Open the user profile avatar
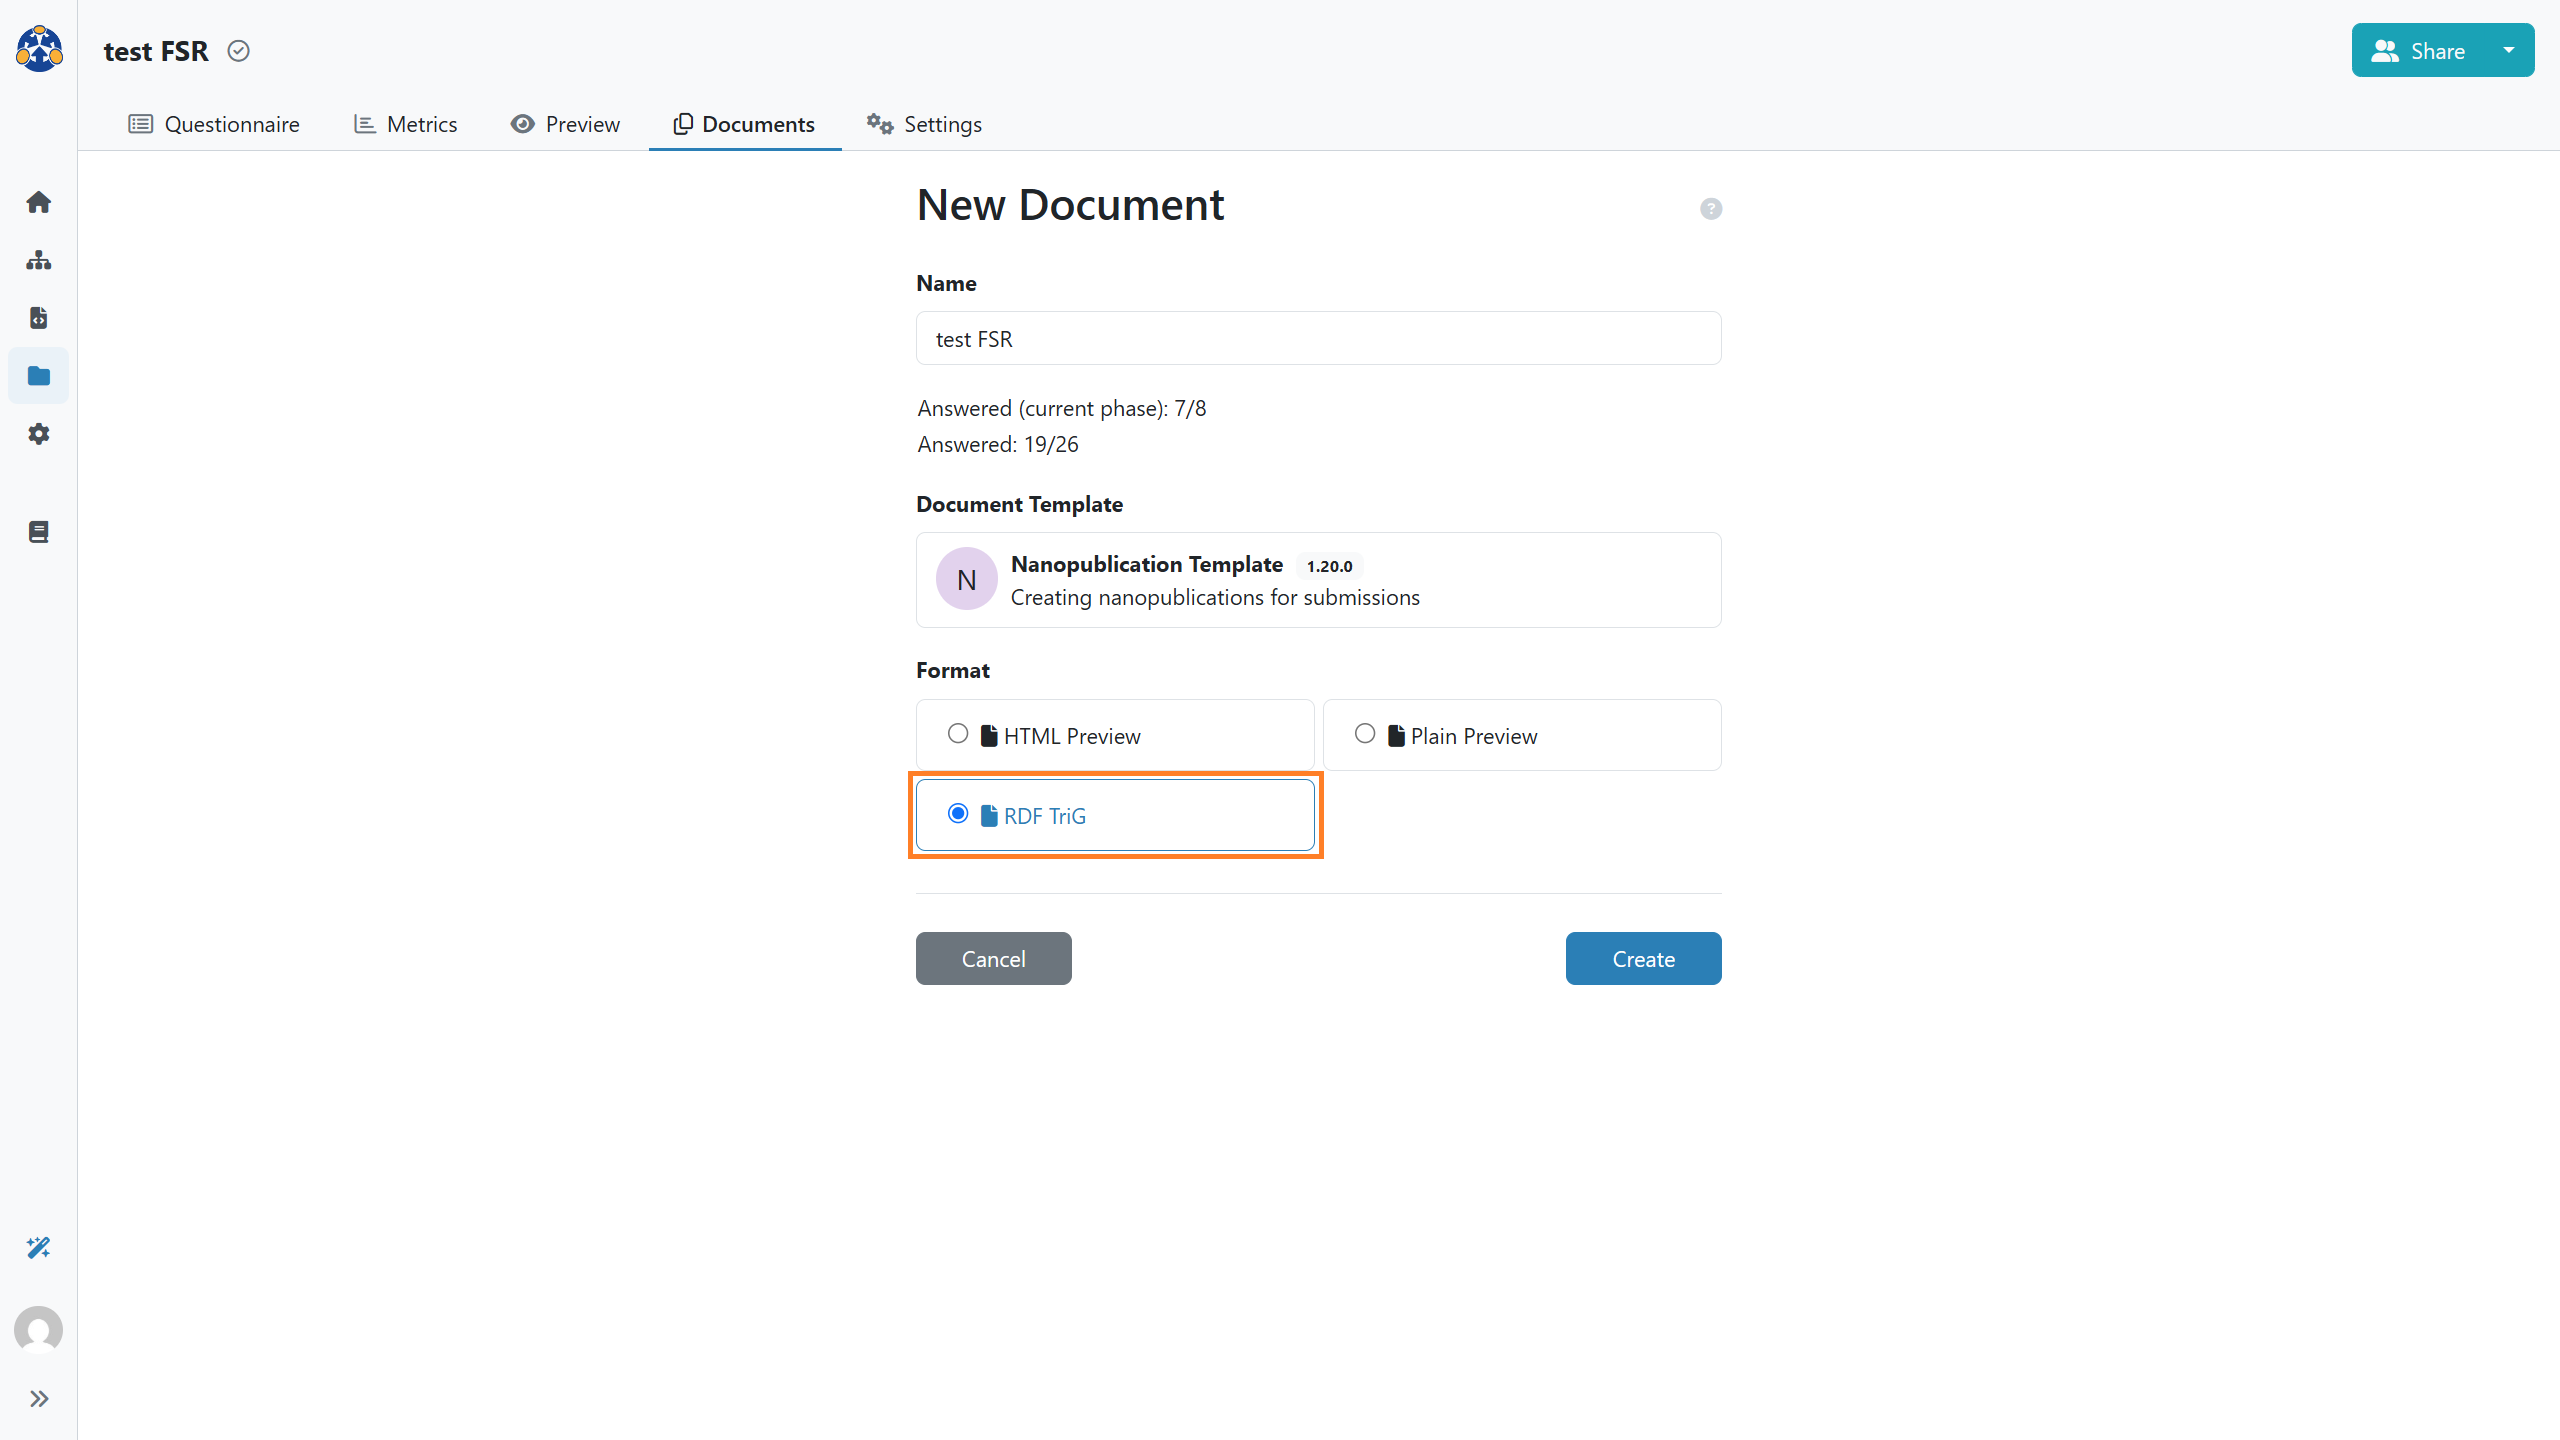The width and height of the screenshot is (2560, 1440). [39, 1330]
